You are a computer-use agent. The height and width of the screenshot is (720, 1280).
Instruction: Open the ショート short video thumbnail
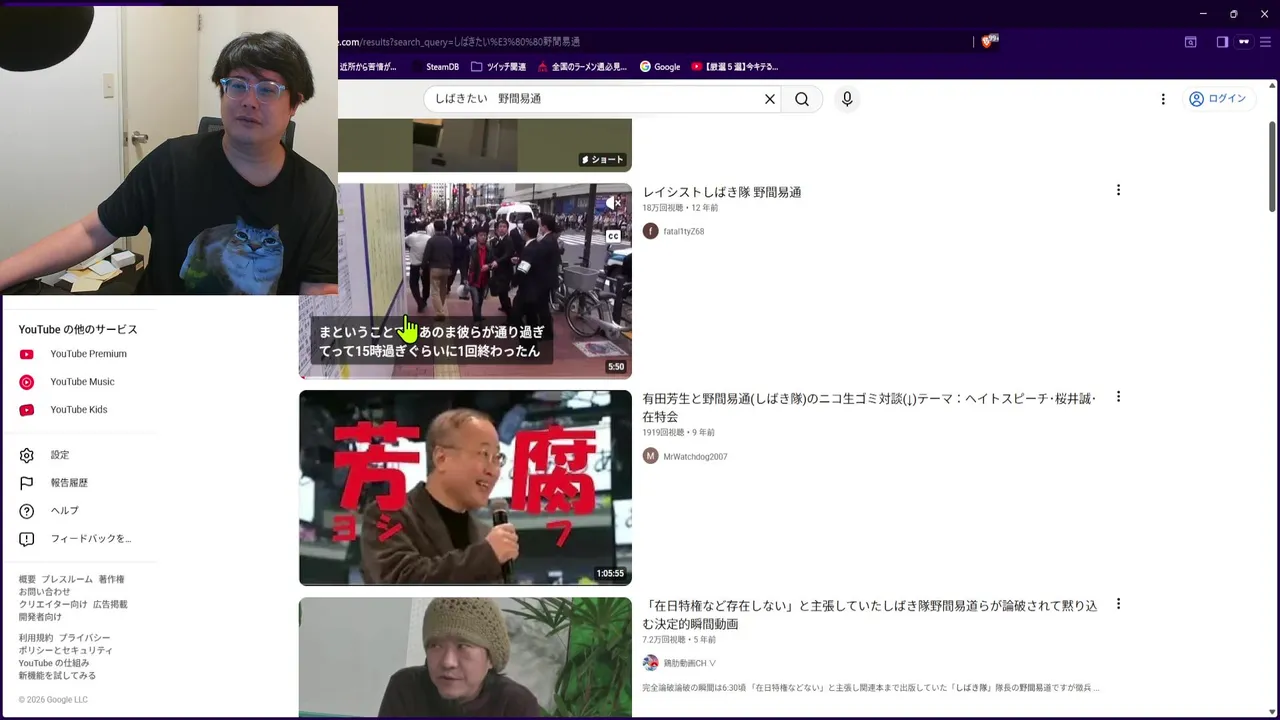[x=485, y=145]
